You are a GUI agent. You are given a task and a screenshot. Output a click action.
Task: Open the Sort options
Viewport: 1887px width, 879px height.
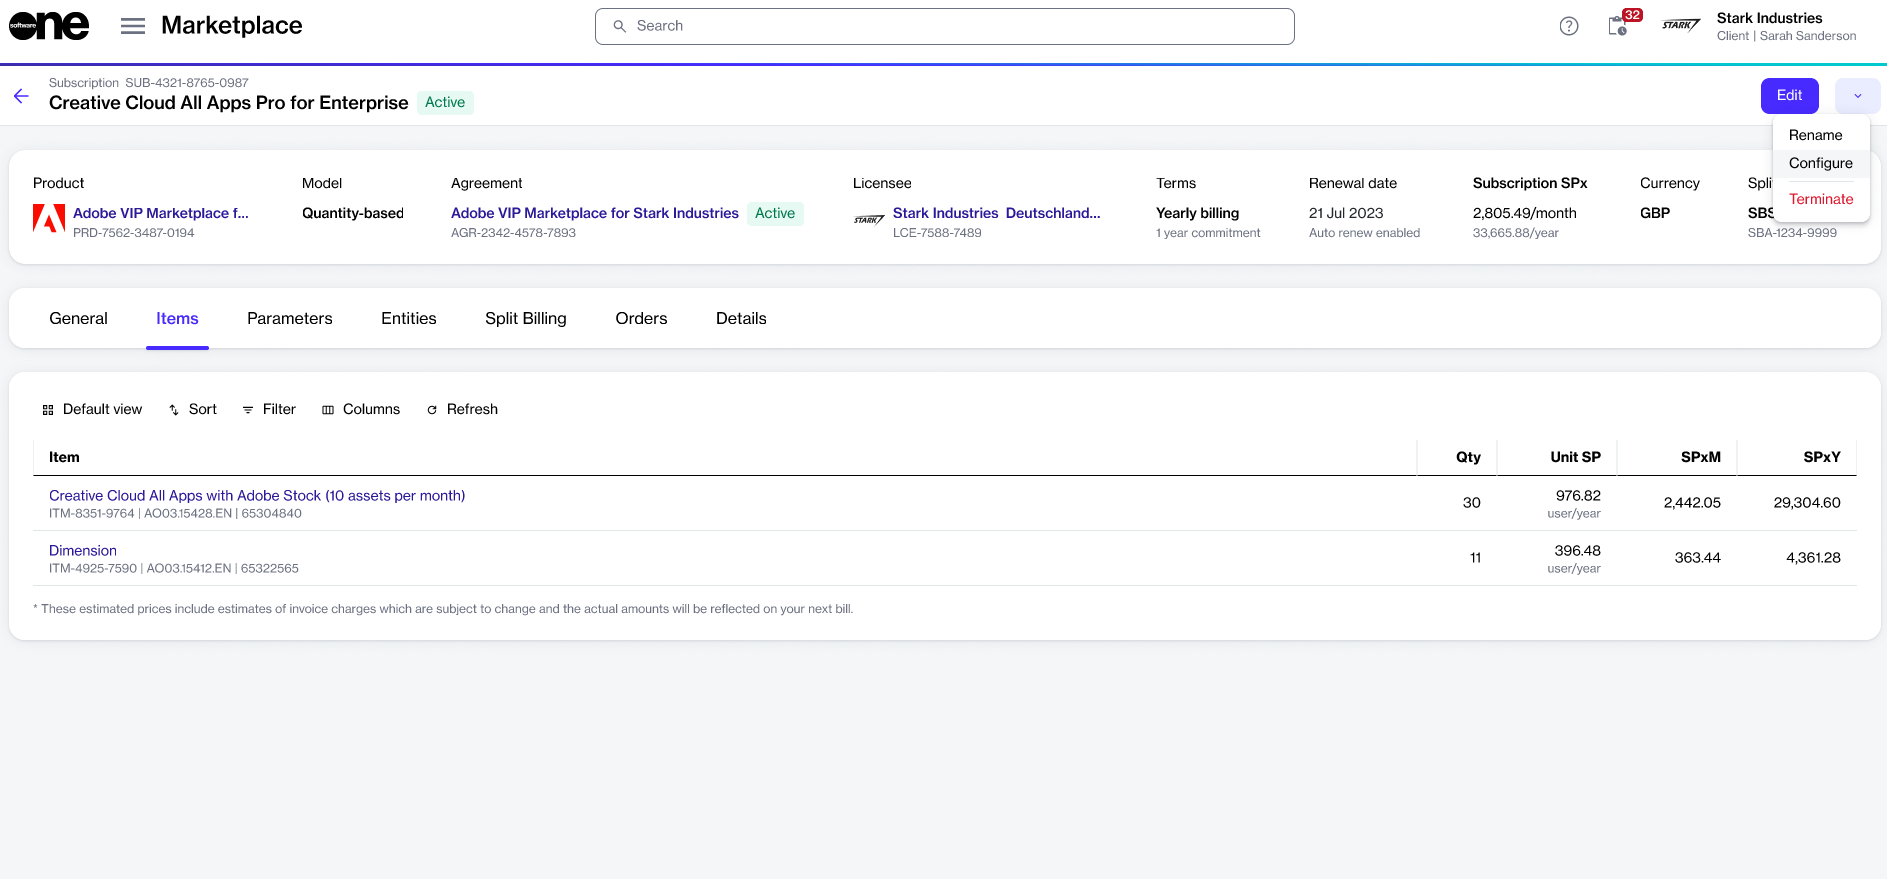click(x=193, y=409)
